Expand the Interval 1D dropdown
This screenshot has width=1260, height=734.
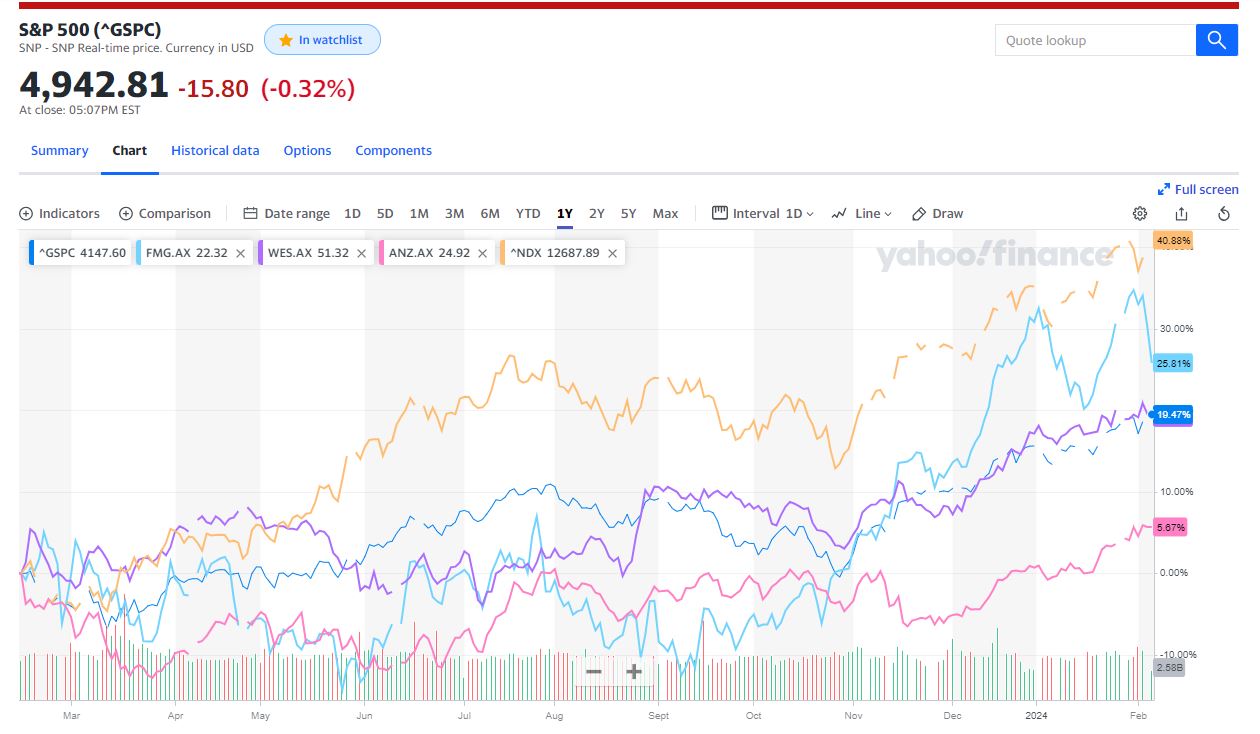coord(763,213)
